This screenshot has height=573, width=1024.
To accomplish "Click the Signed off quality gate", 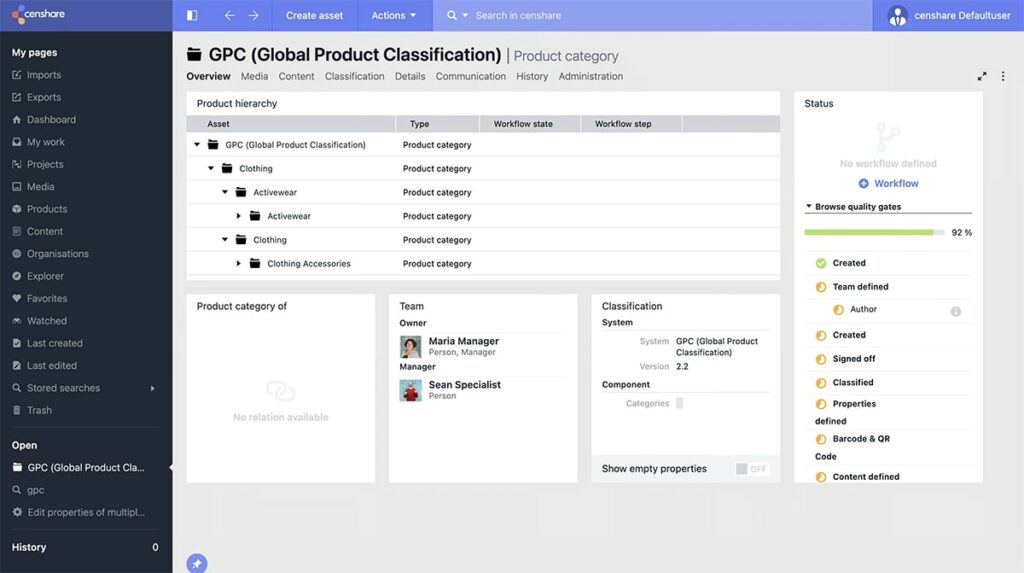I will 854,359.
